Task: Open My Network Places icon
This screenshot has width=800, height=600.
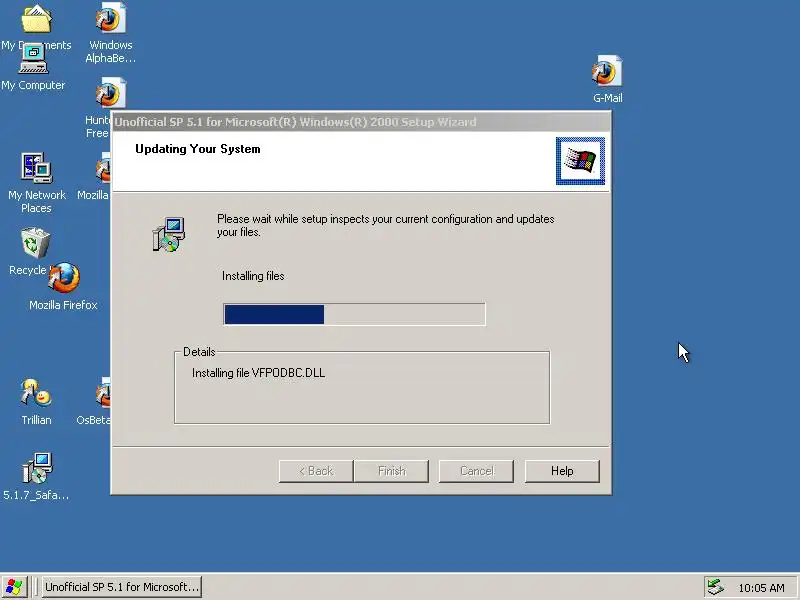Action: pyautogui.click(x=36, y=168)
